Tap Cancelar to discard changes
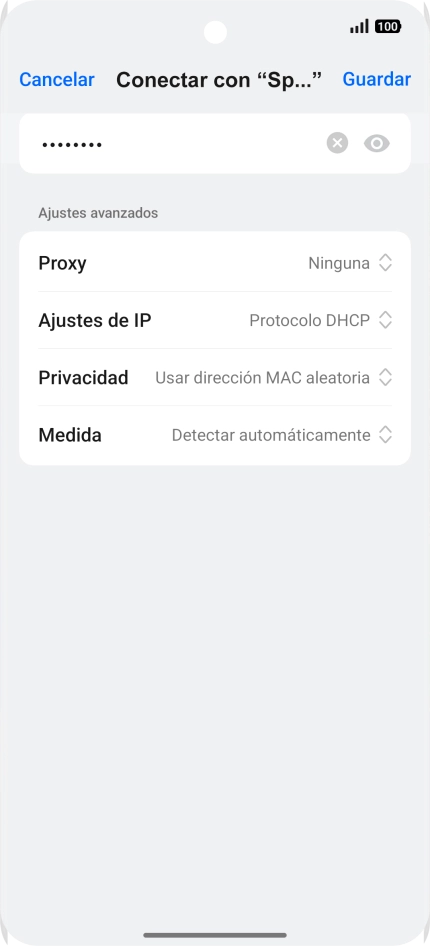This screenshot has height=946, width=430. coord(57,80)
